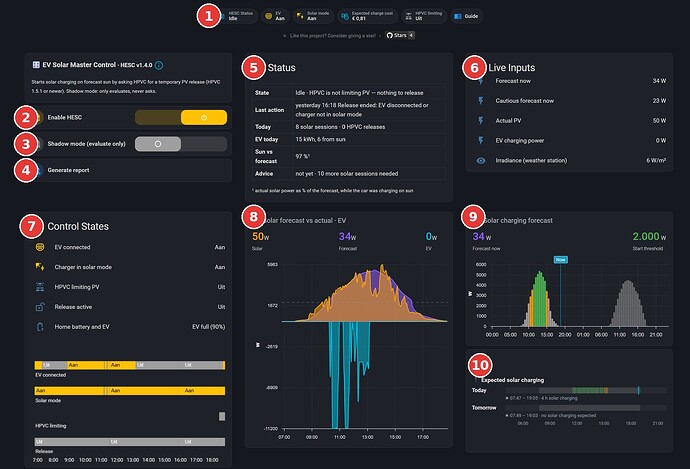Click the Solar mode chip icon
Screen dimensions: 690x469
(300, 16)
